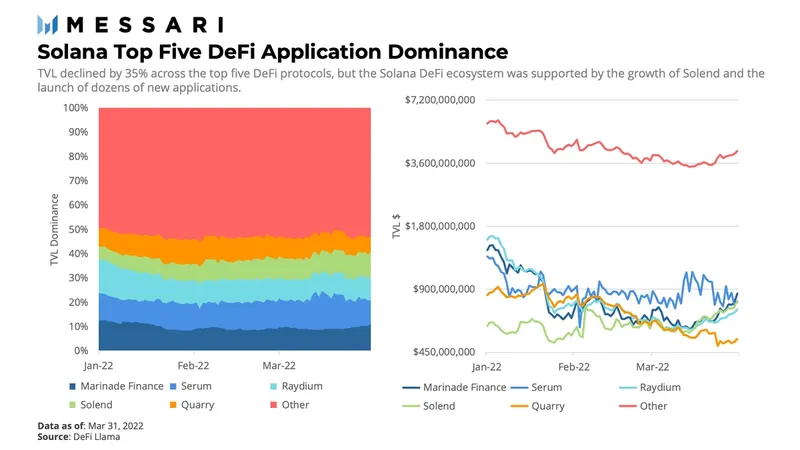Click Feb-22 label under the left area chart
800x450 pixels.
click(x=193, y=366)
